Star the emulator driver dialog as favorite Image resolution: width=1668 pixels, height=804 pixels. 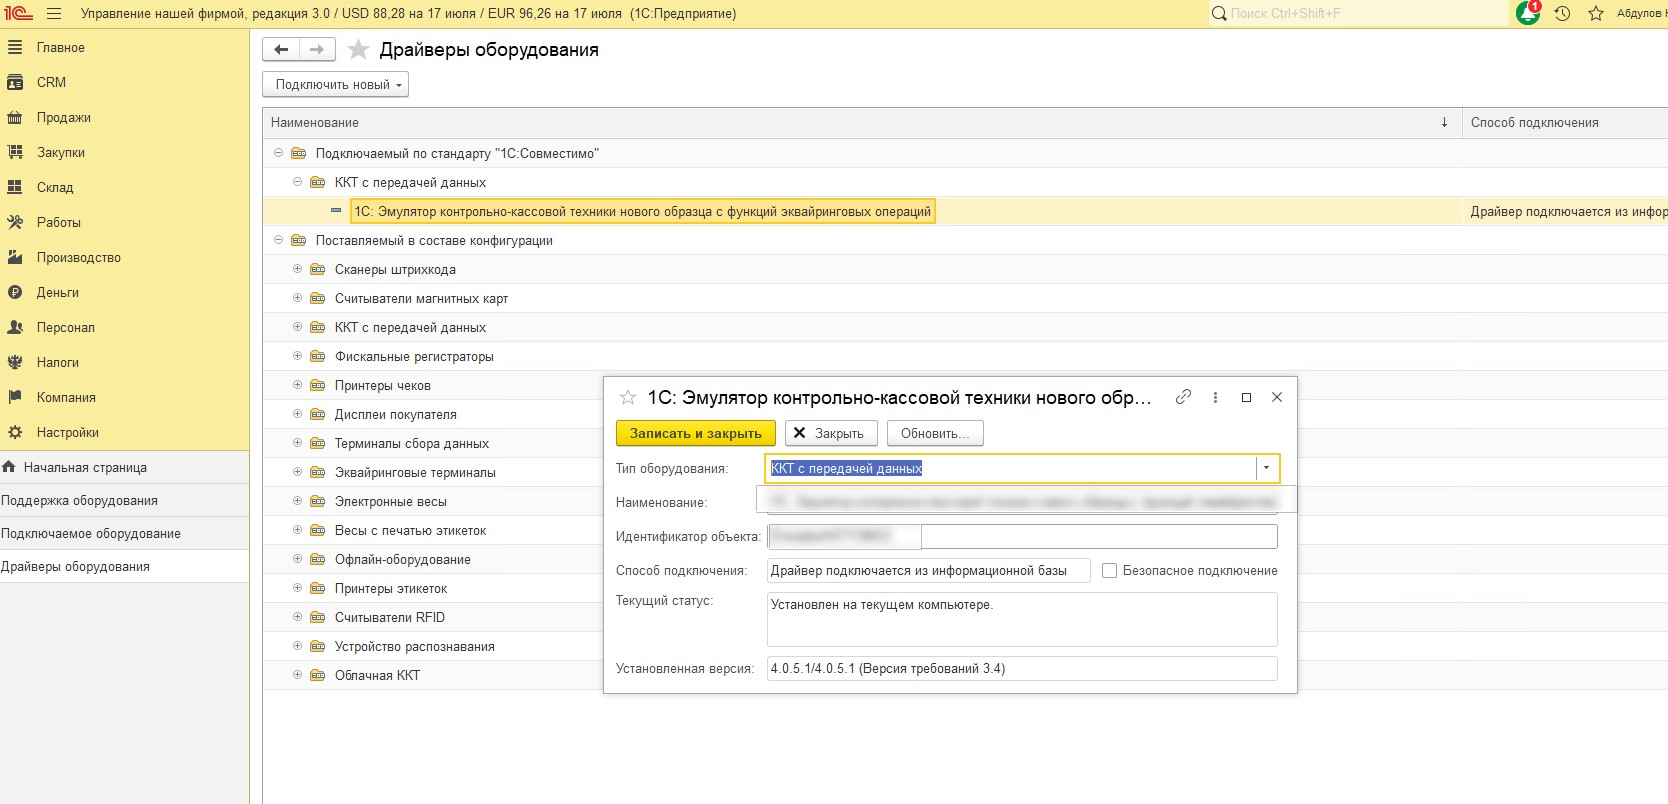[628, 397]
